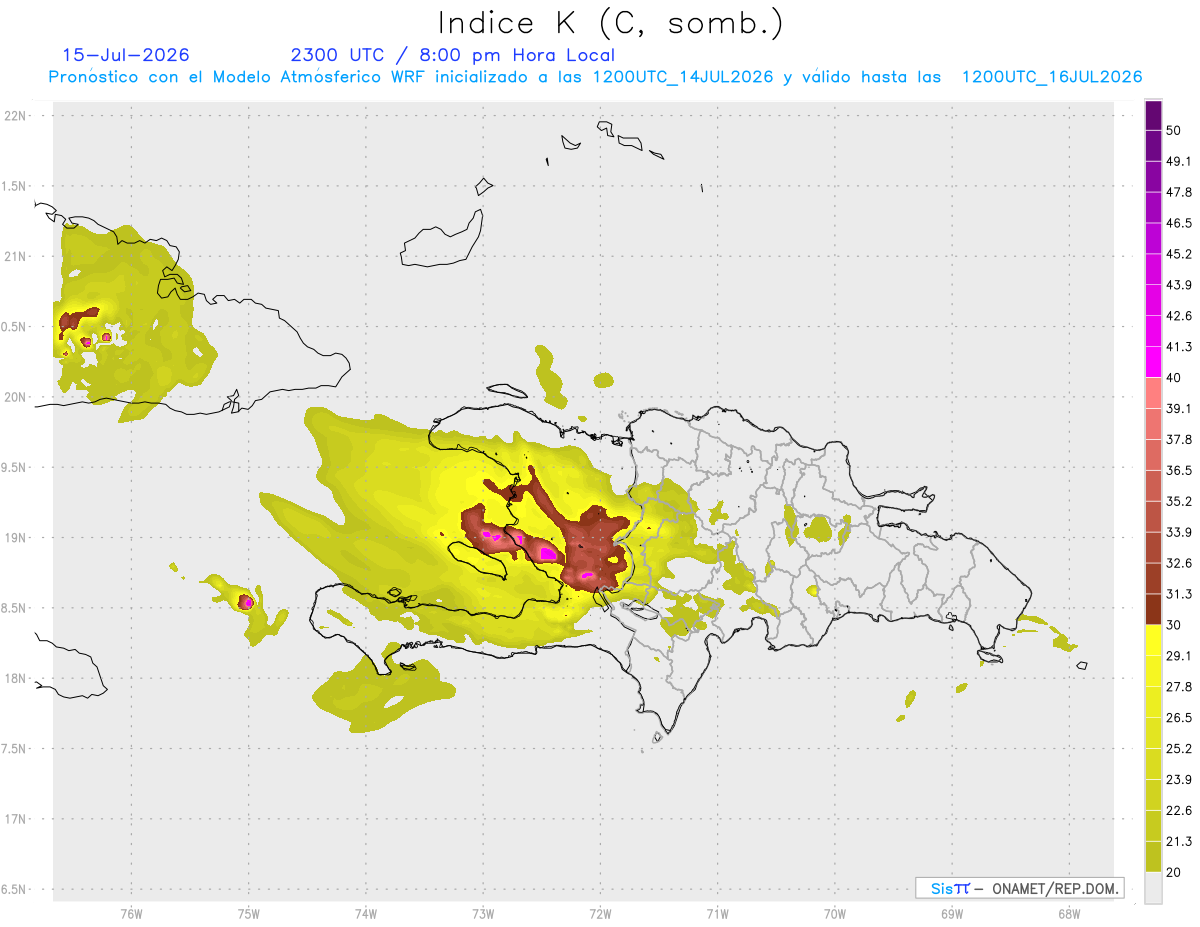Click colorbar label '50'

(x=1175, y=130)
